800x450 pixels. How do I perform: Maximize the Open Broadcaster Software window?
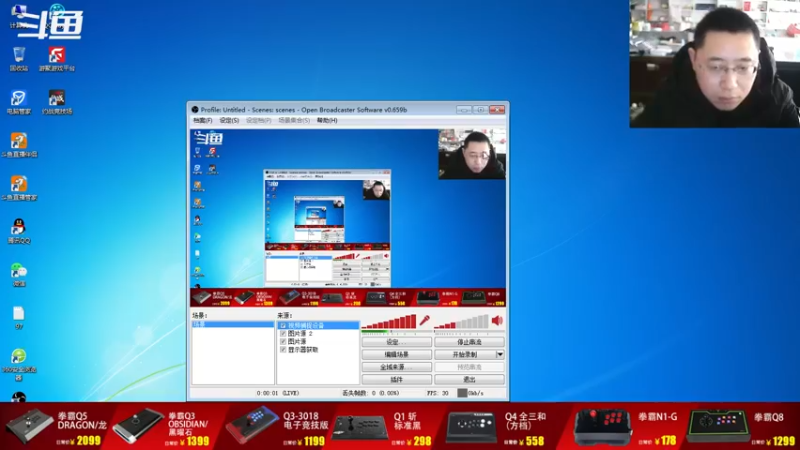pos(480,110)
